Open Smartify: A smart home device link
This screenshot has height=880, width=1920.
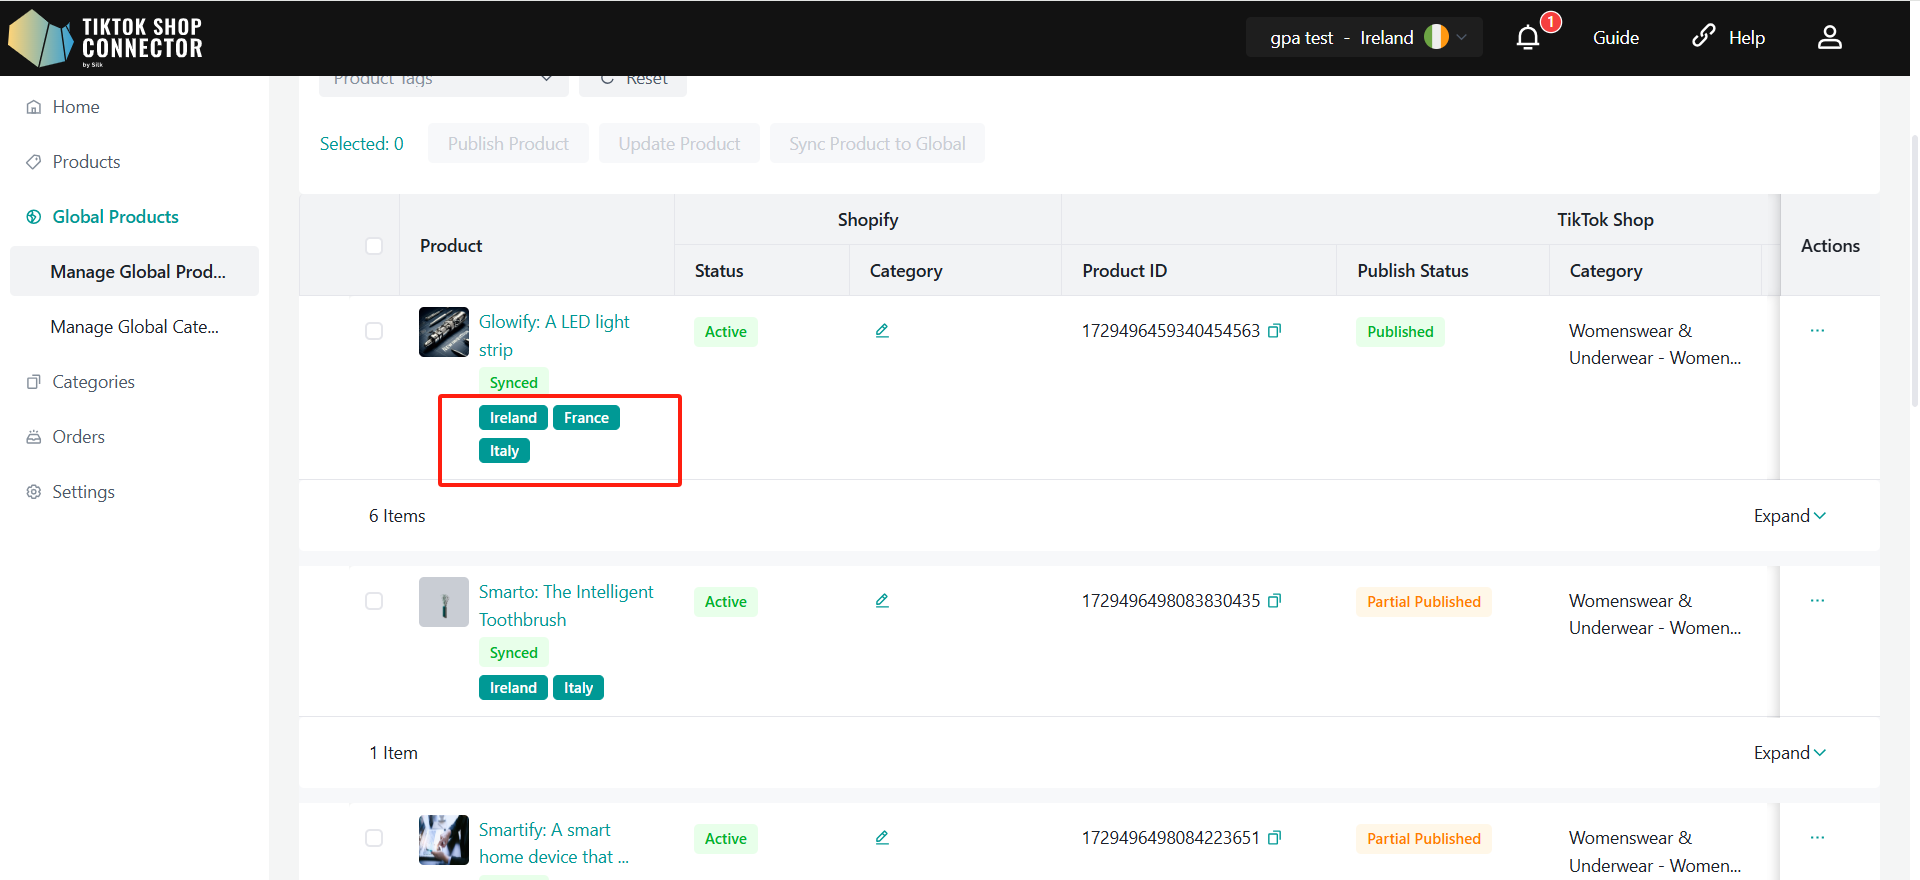click(553, 843)
